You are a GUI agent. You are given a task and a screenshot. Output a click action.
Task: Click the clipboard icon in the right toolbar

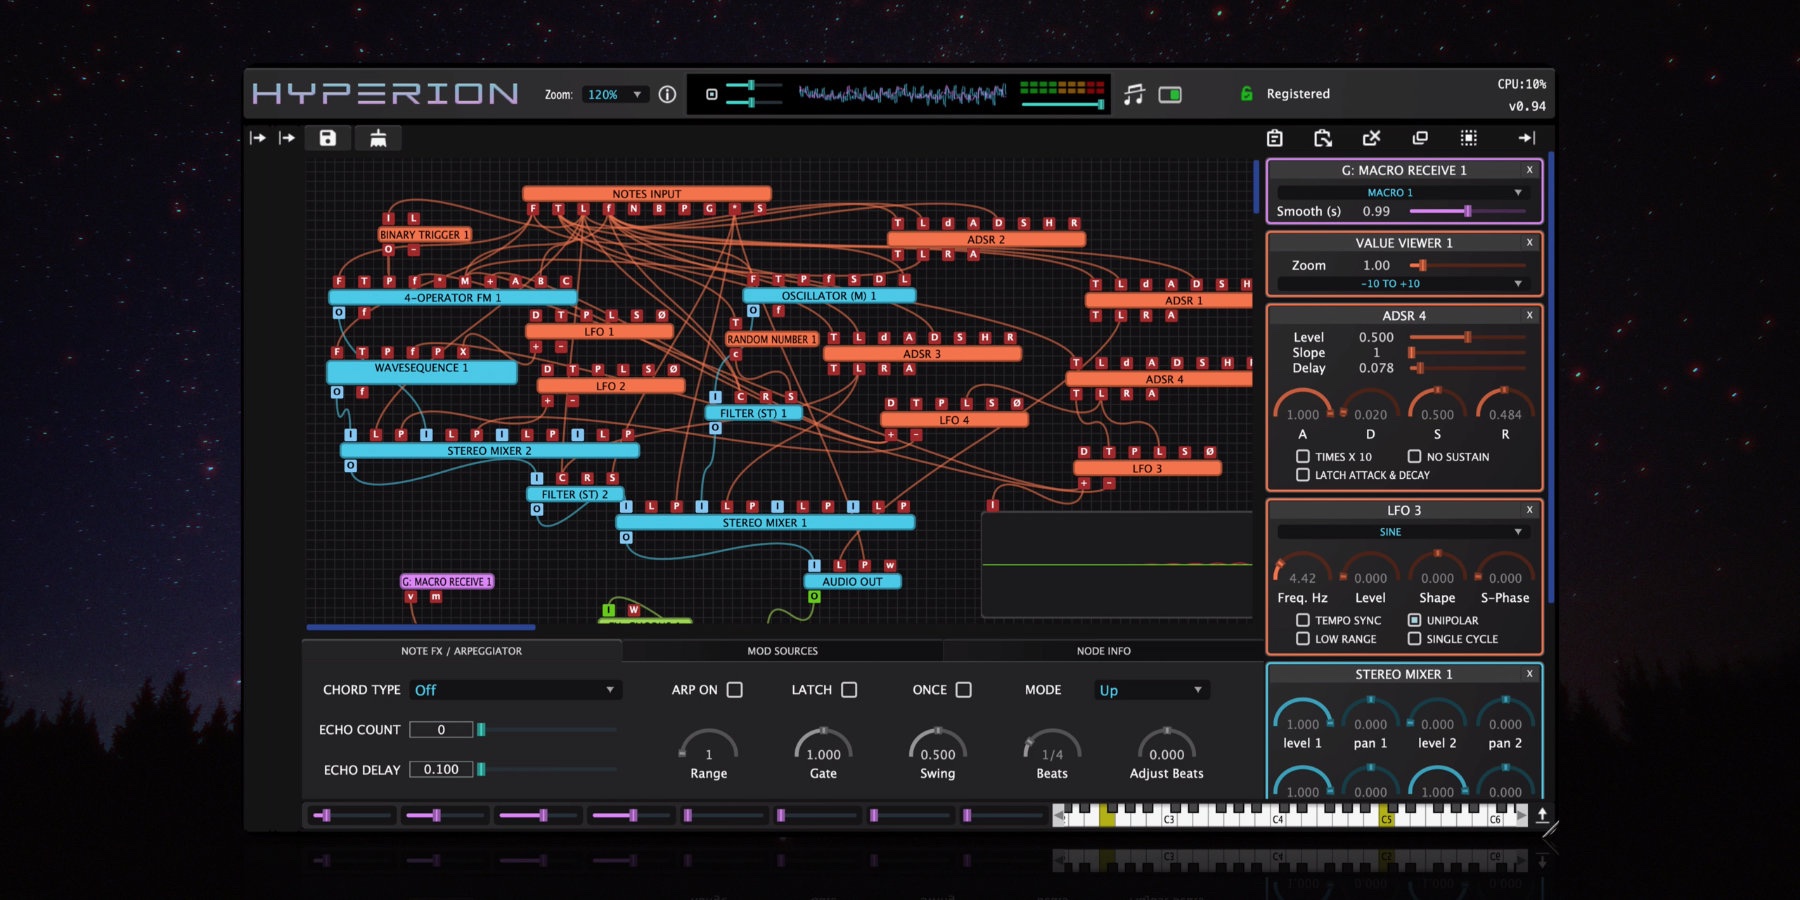(x=1274, y=138)
